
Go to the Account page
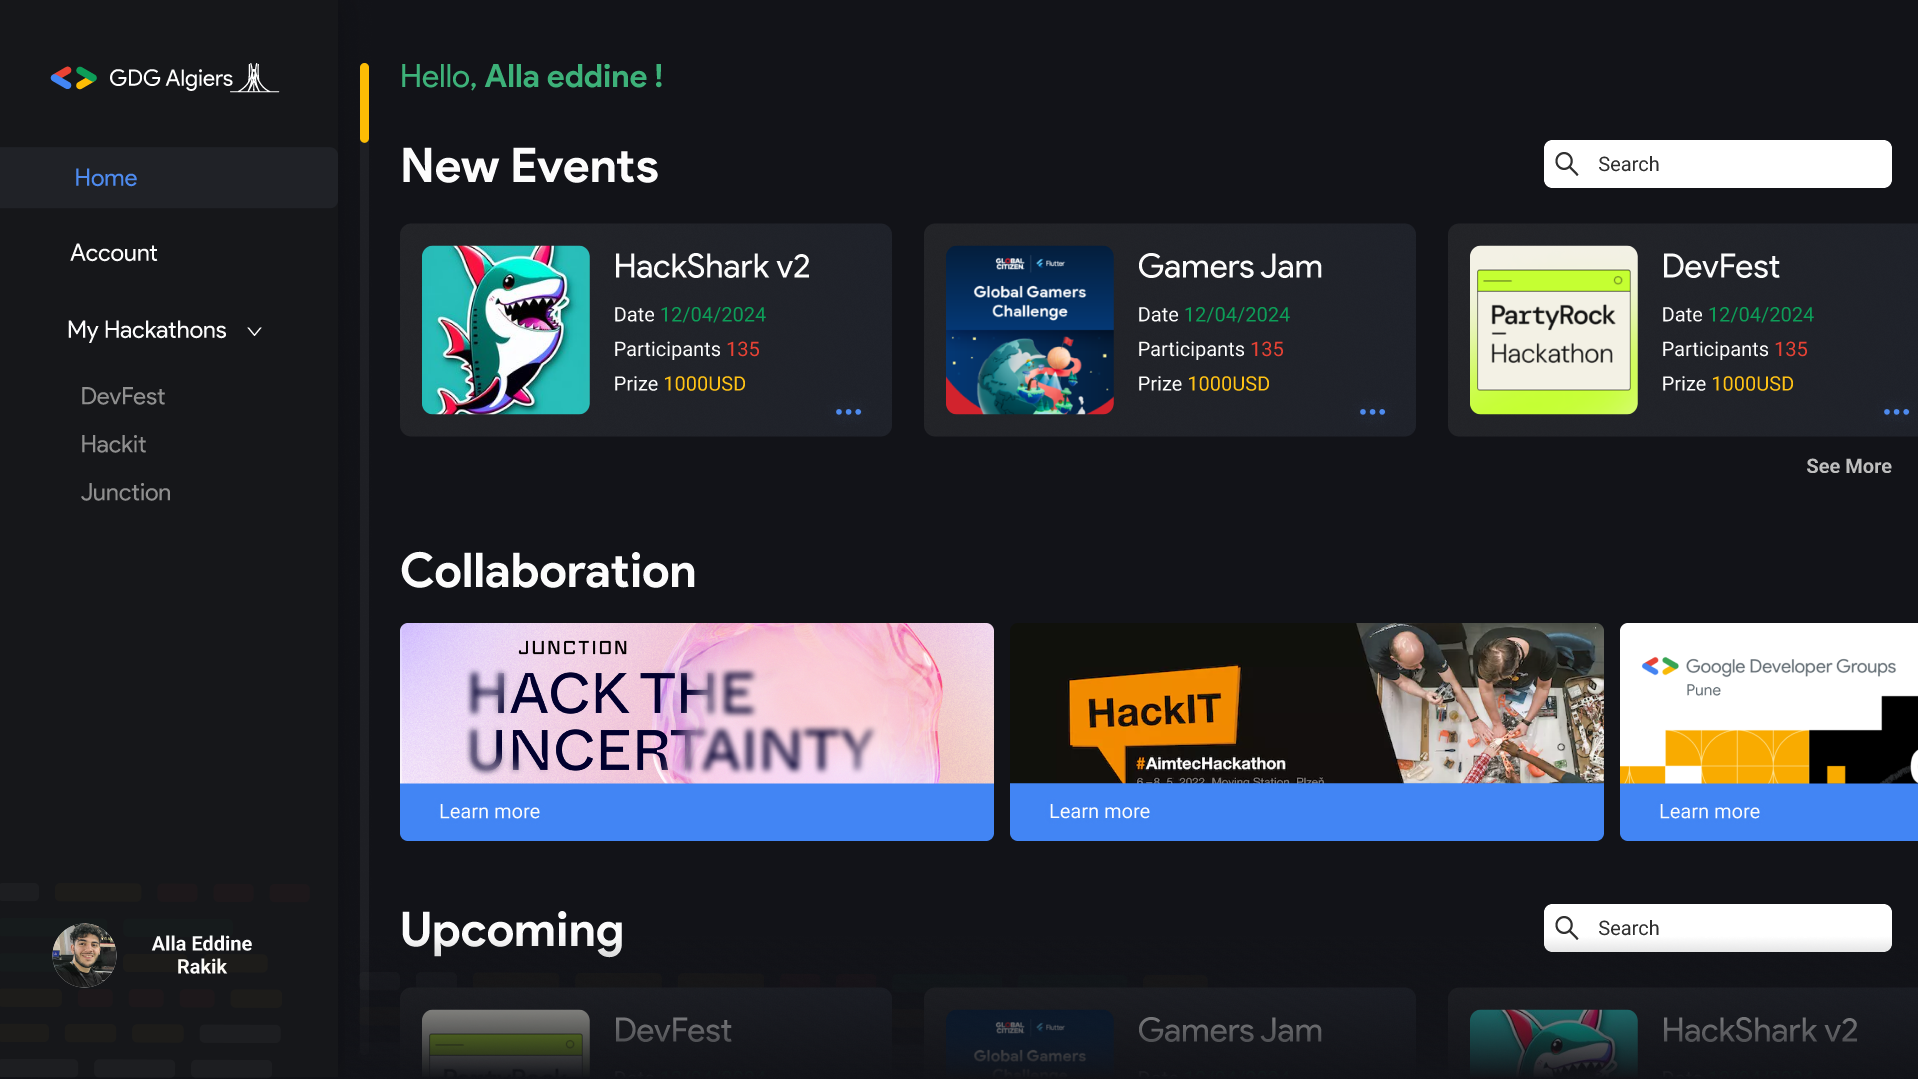point(114,253)
